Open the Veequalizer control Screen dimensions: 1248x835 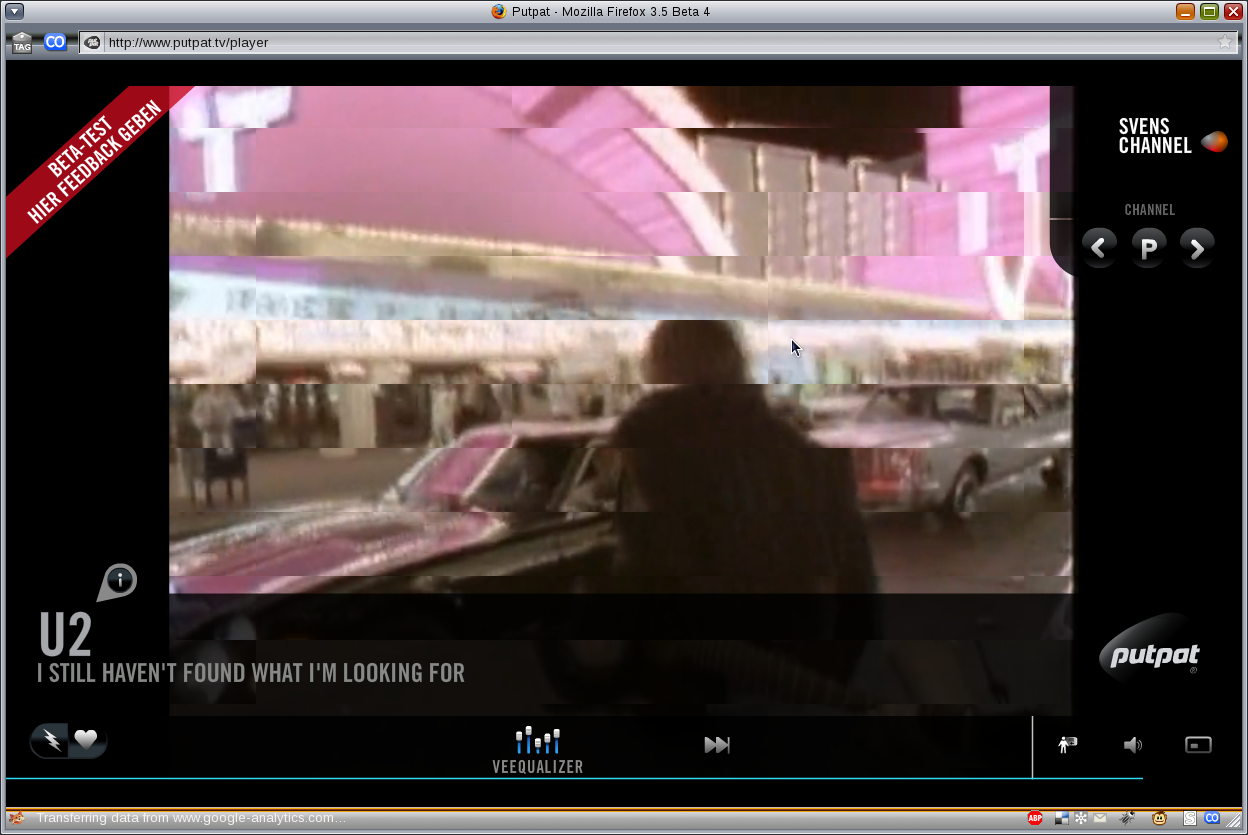[537, 750]
